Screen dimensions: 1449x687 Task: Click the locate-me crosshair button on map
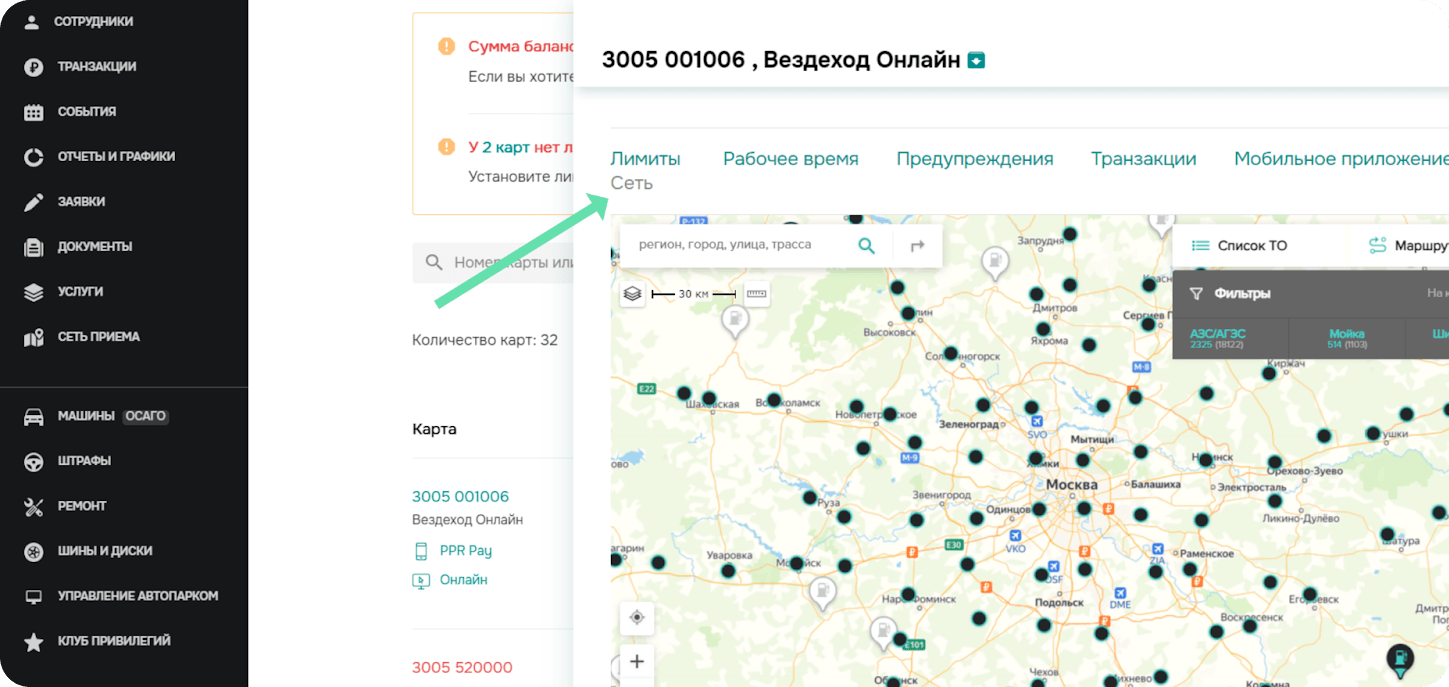pyautogui.click(x=637, y=617)
